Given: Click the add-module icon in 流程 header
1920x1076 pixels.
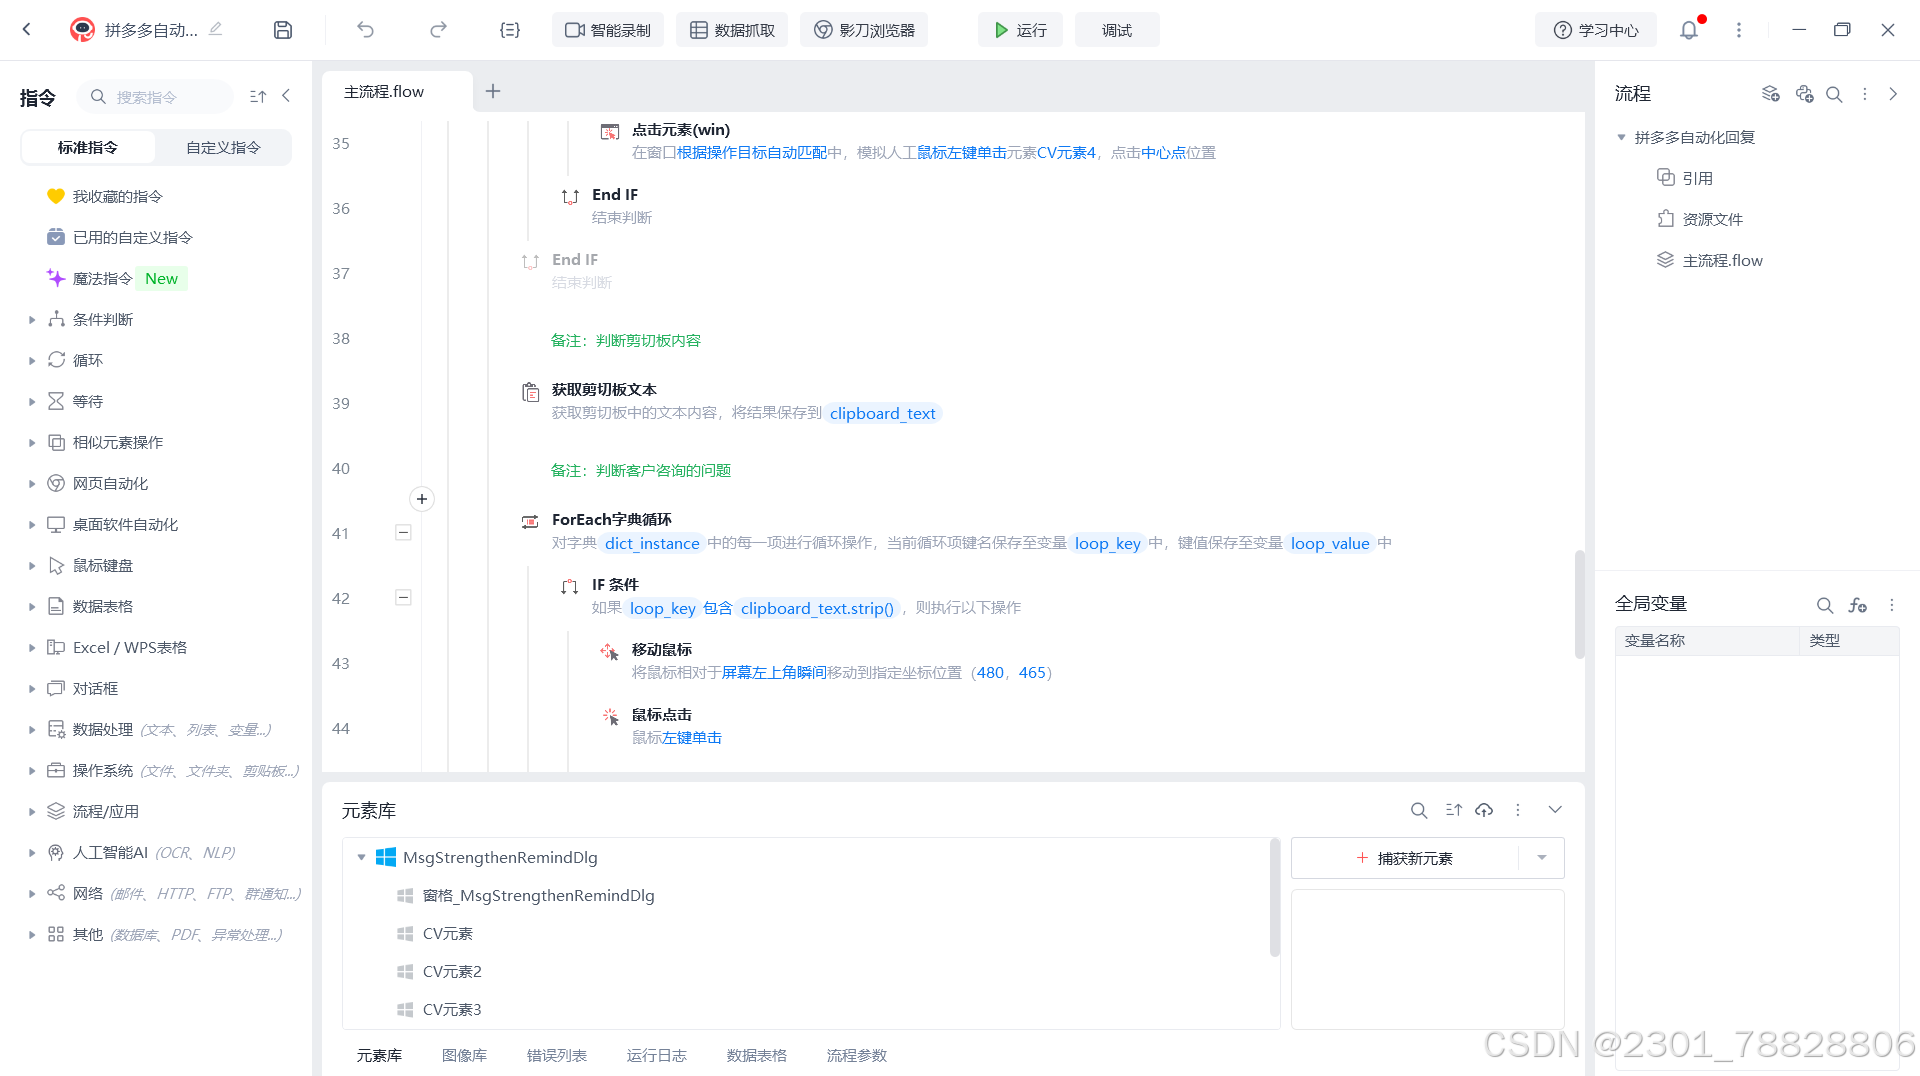Looking at the screenshot, I should [x=1804, y=94].
